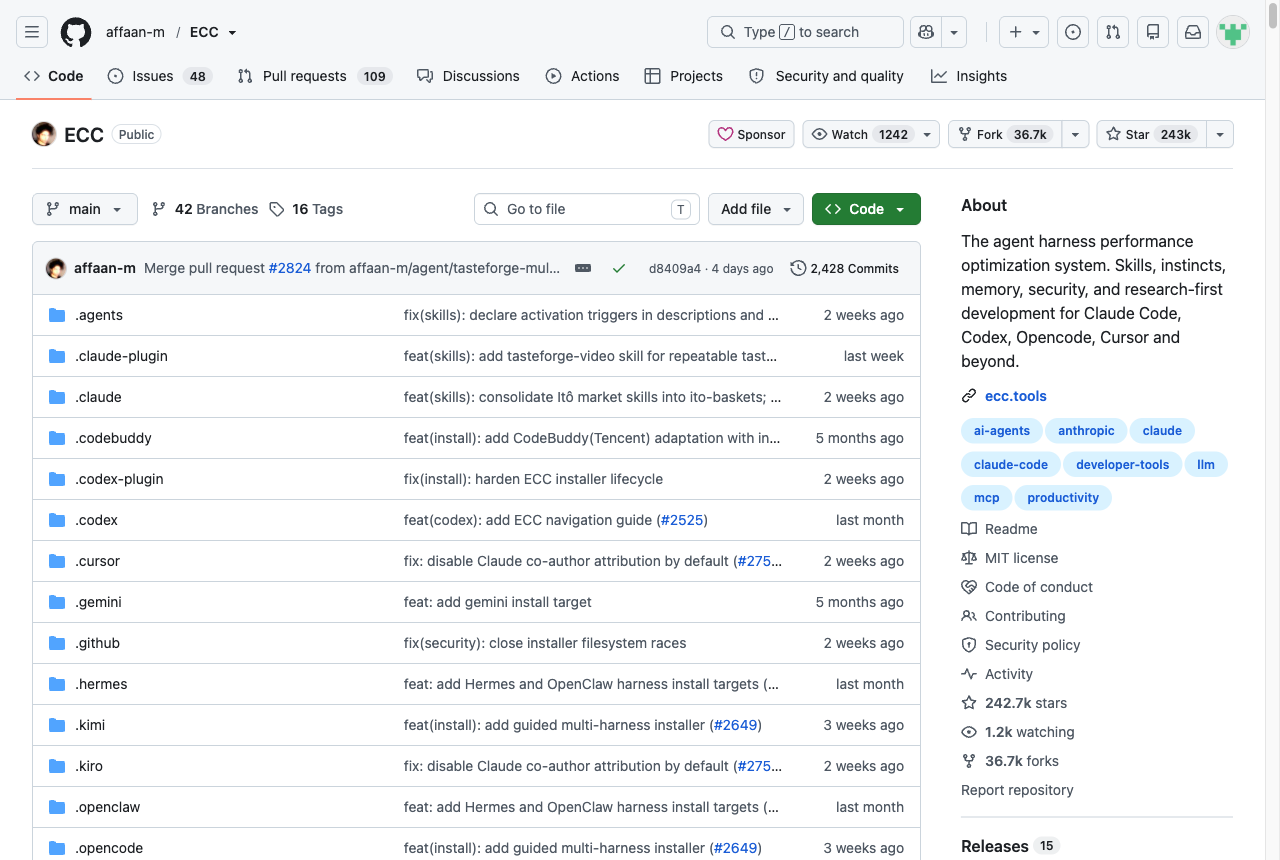Open the .kiro folder name
This screenshot has height=860, width=1280.
click(89, 766)
